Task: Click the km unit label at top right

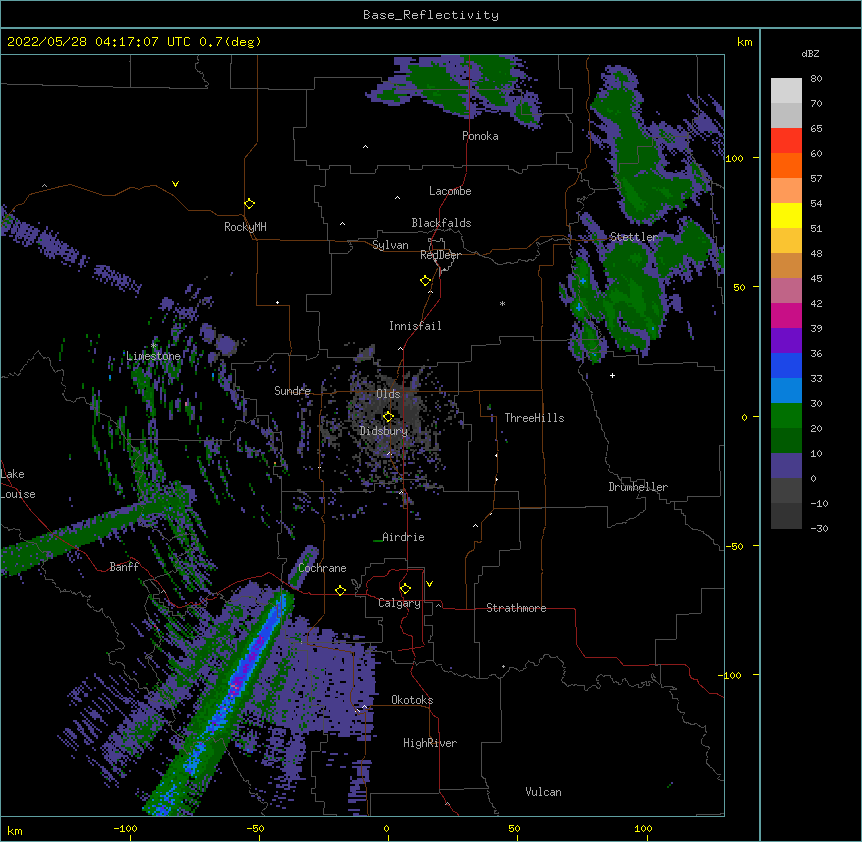Action: click(x=744, y=42)
